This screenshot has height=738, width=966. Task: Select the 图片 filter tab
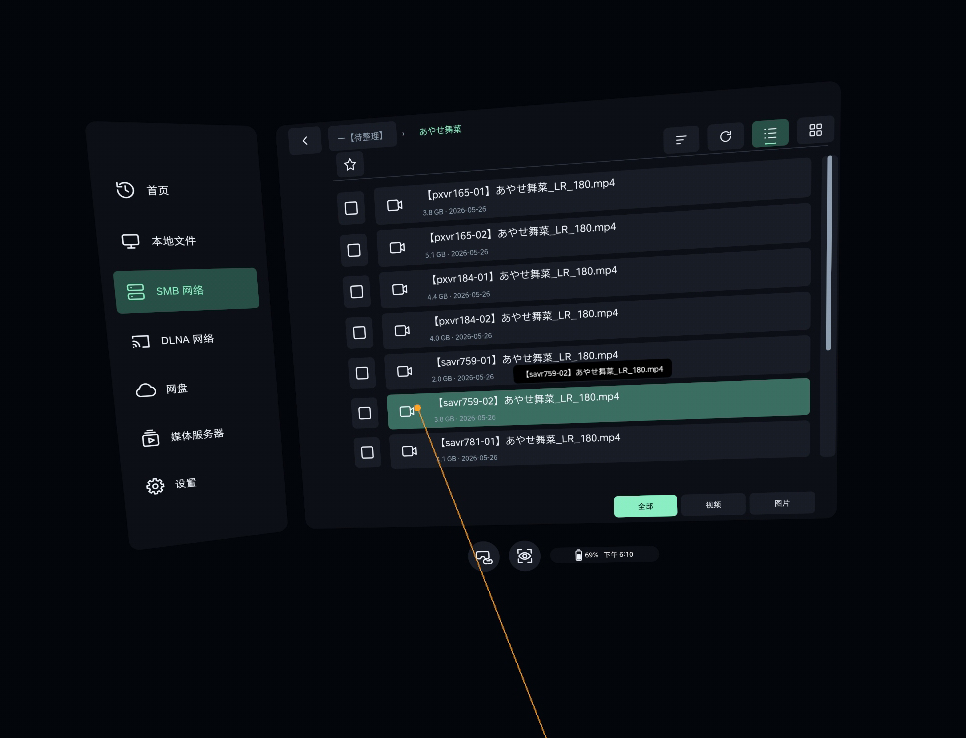tap(782, 503)
